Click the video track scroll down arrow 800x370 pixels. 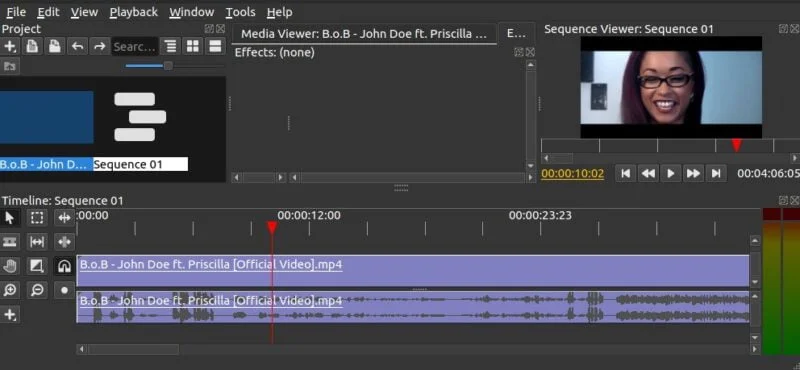click(x=755, y=282)
